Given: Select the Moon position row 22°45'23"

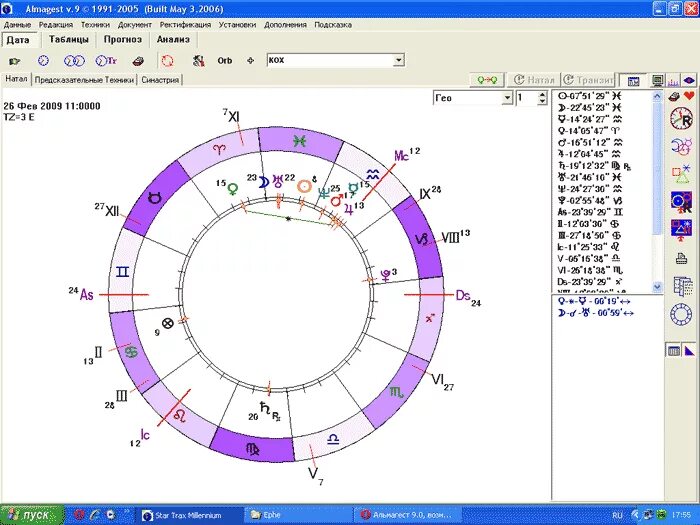Looking at the screenshot, I should 590,108.
